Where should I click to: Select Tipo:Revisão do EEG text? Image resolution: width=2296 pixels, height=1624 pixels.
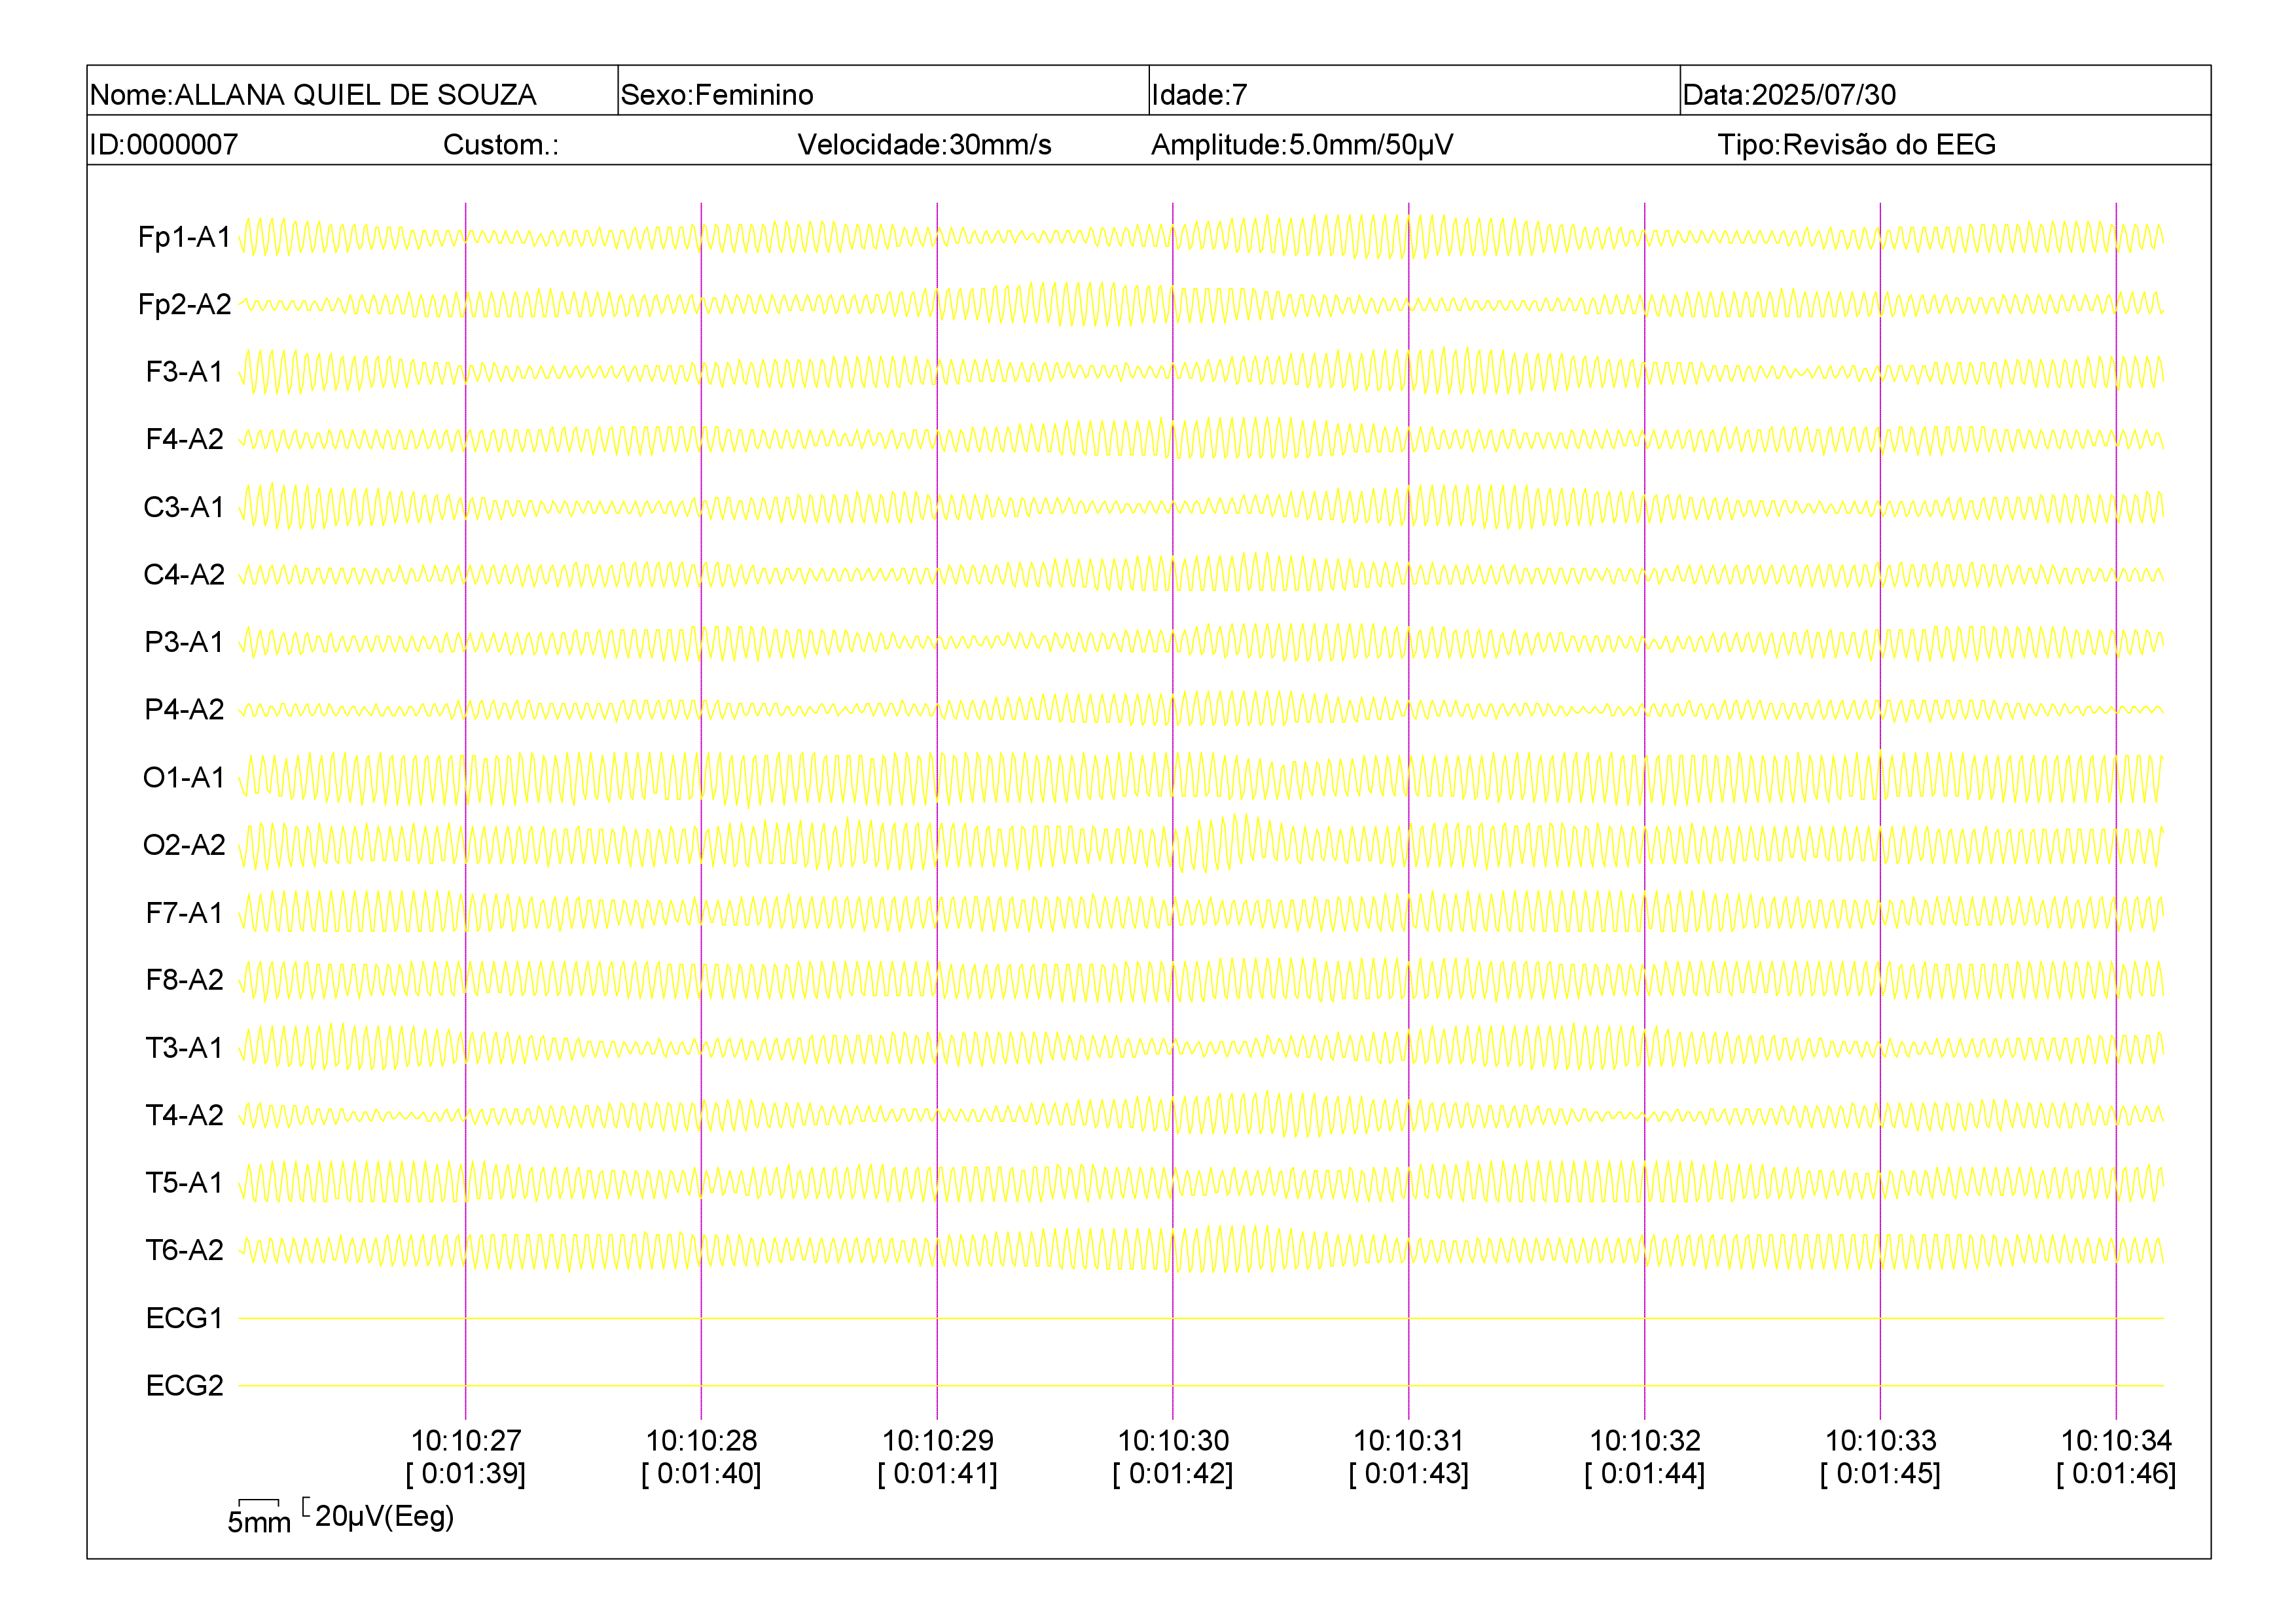click(x=1856, y=145)
